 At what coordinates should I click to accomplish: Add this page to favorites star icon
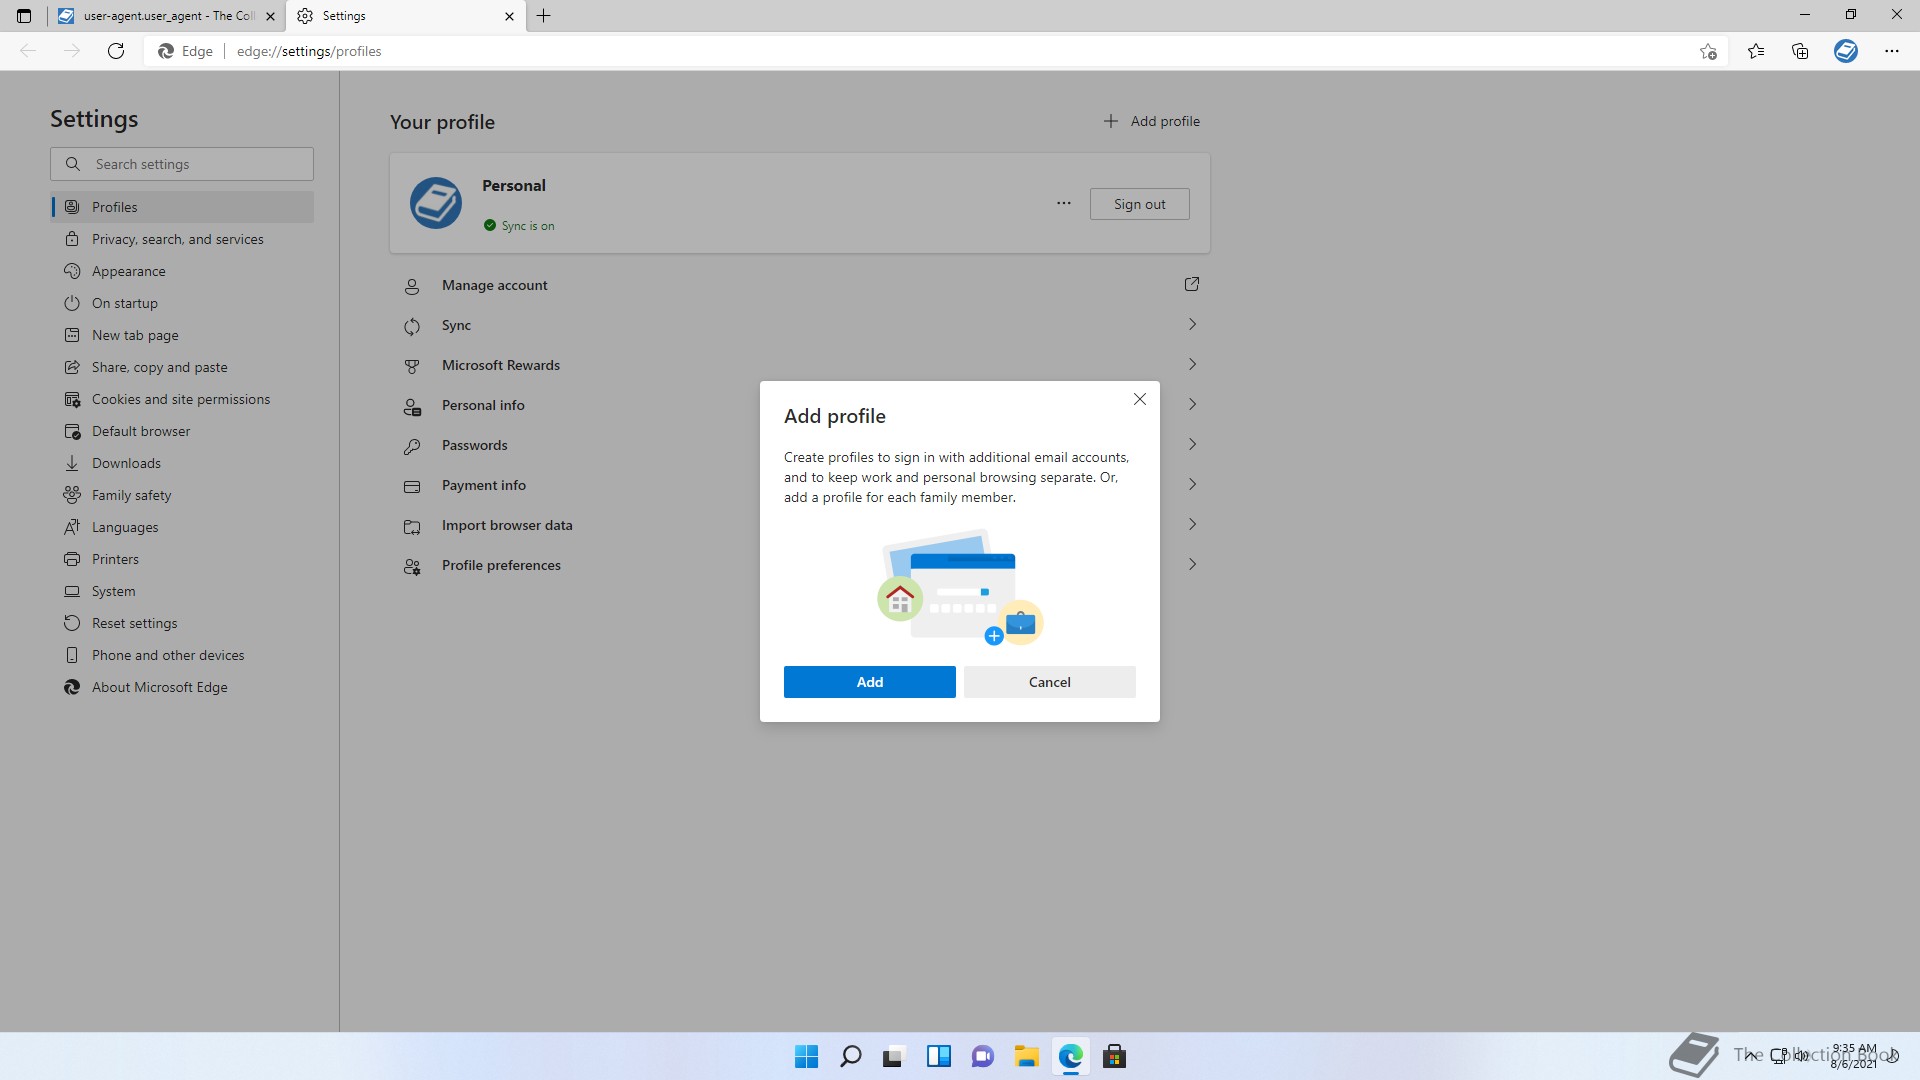tap(1708, 51)
